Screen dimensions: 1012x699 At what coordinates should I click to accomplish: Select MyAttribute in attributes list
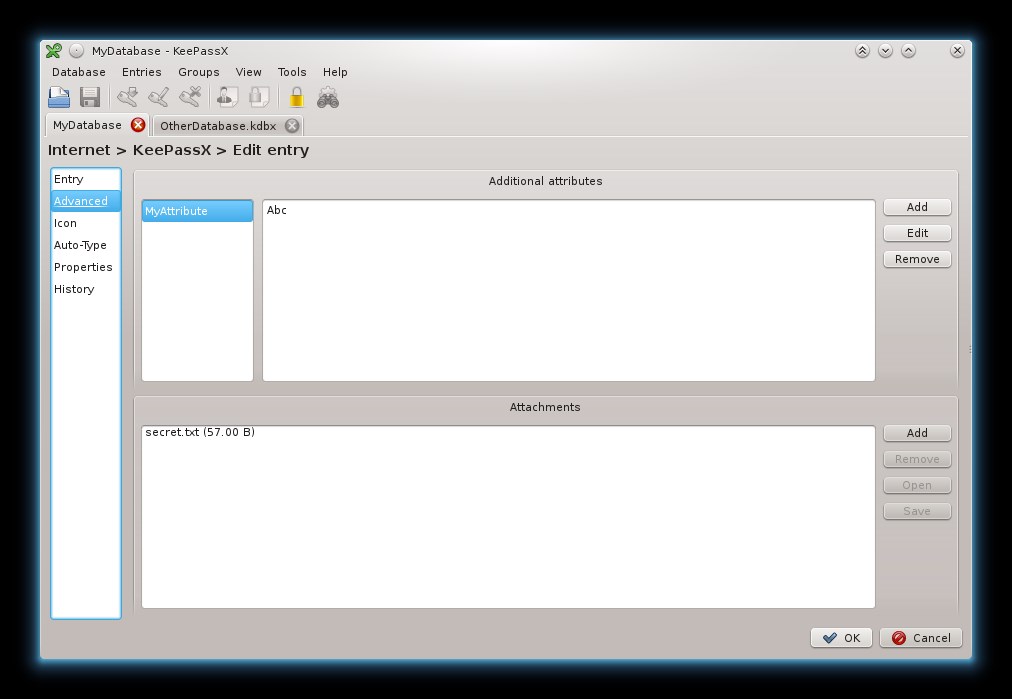[197, 211]
